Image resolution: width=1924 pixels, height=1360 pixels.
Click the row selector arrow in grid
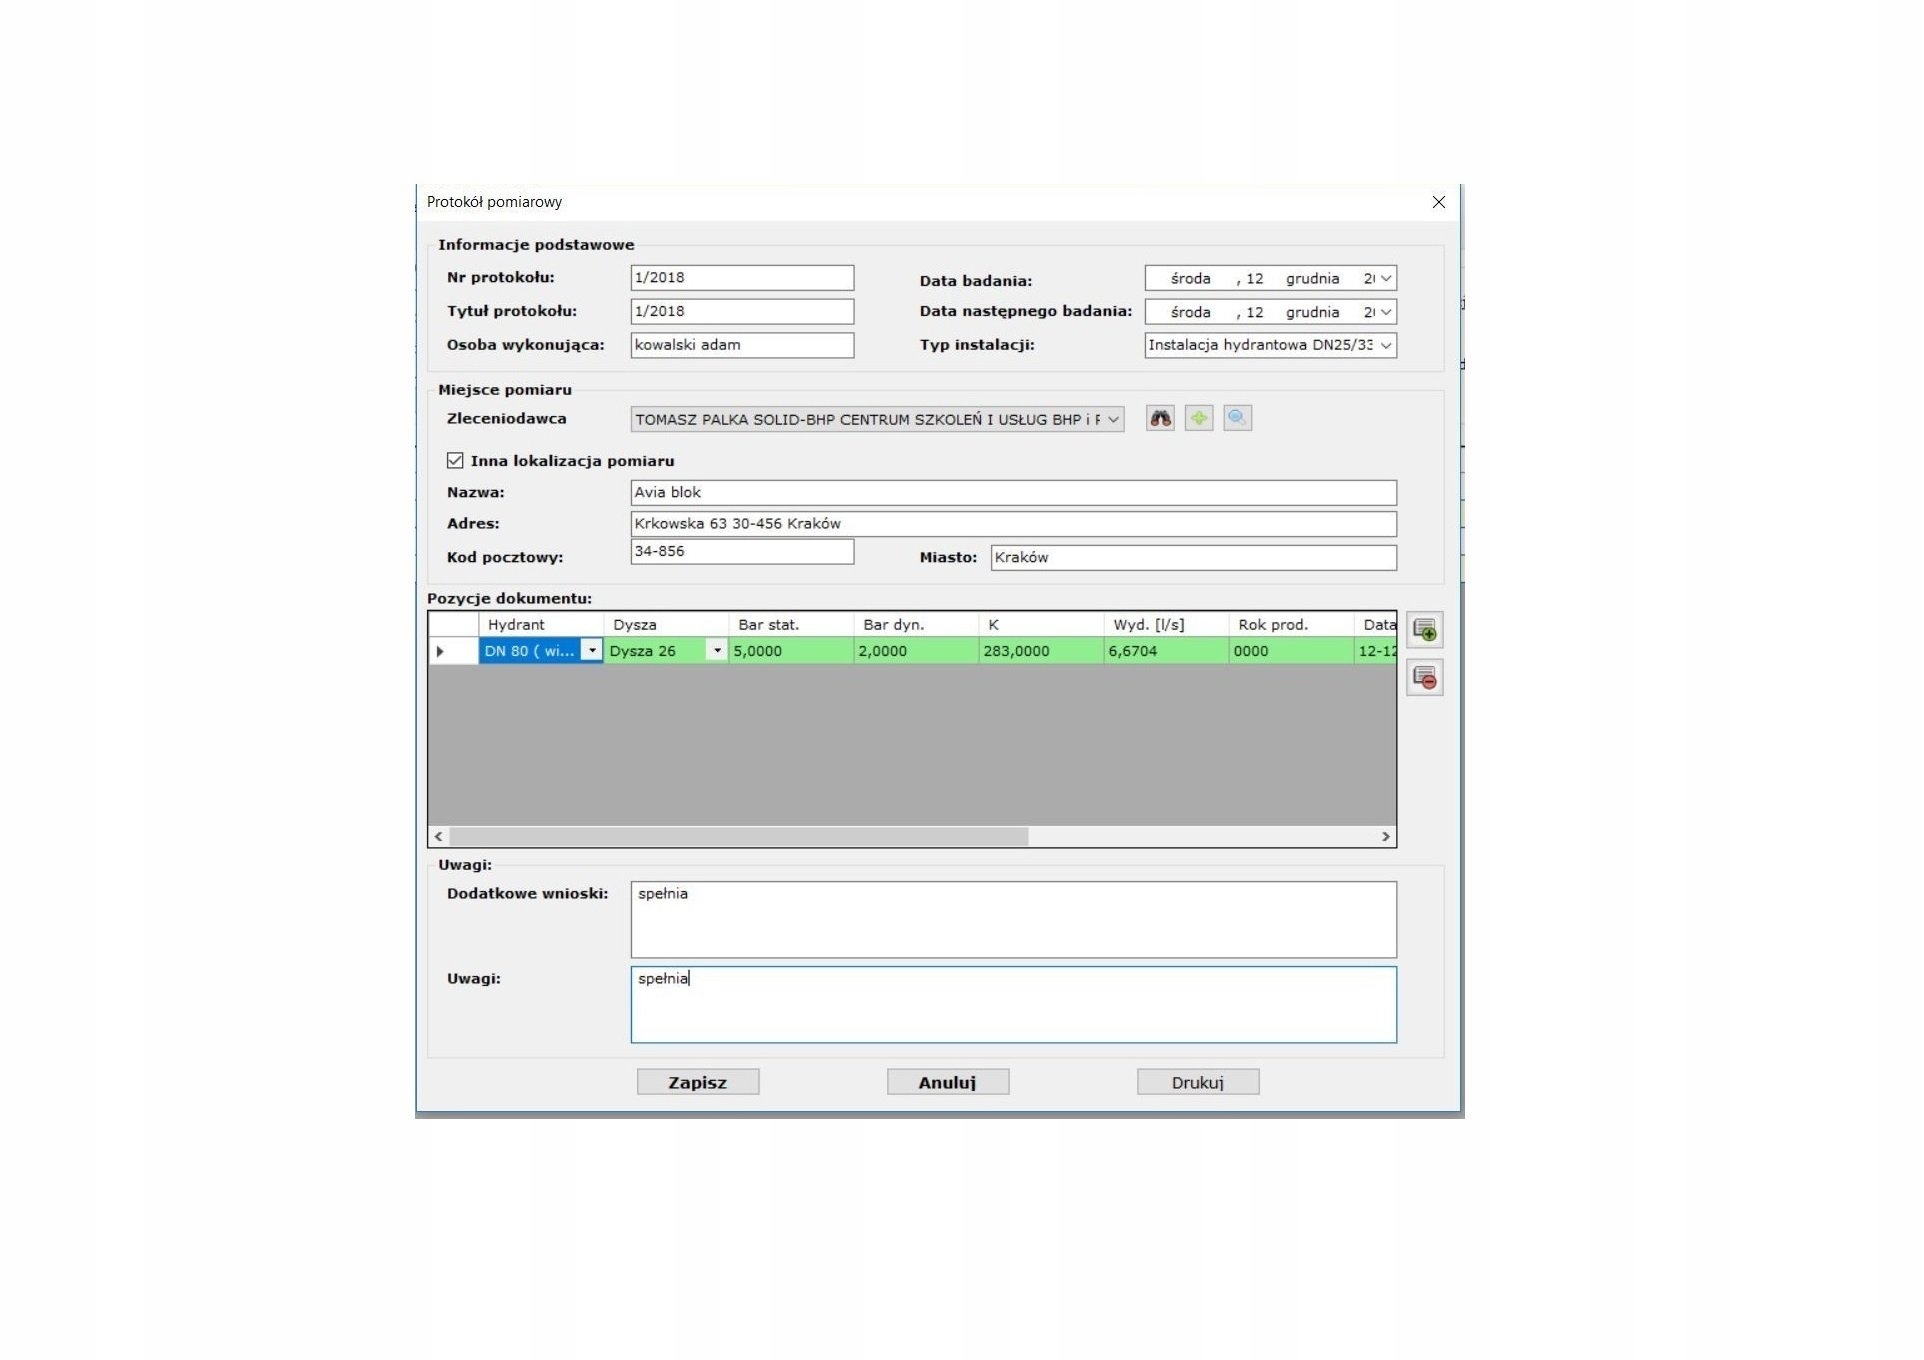point(440,651)
